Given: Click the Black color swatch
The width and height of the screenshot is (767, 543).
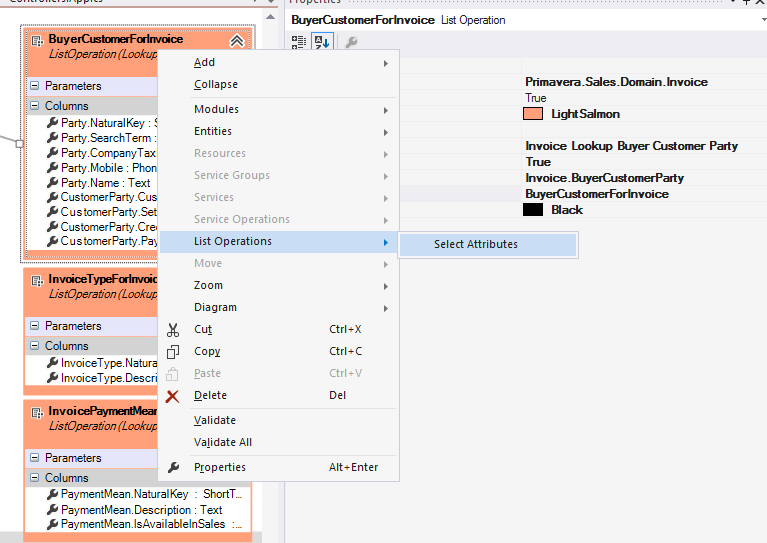Looking at the screenshot, I should (533, 210).
